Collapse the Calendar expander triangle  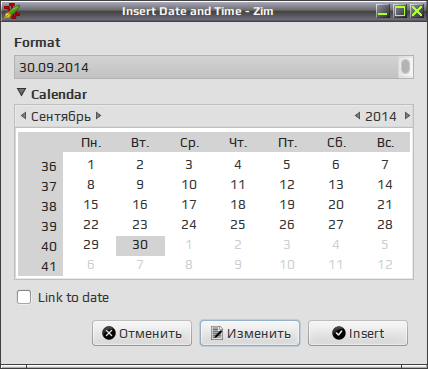(21, 92)
